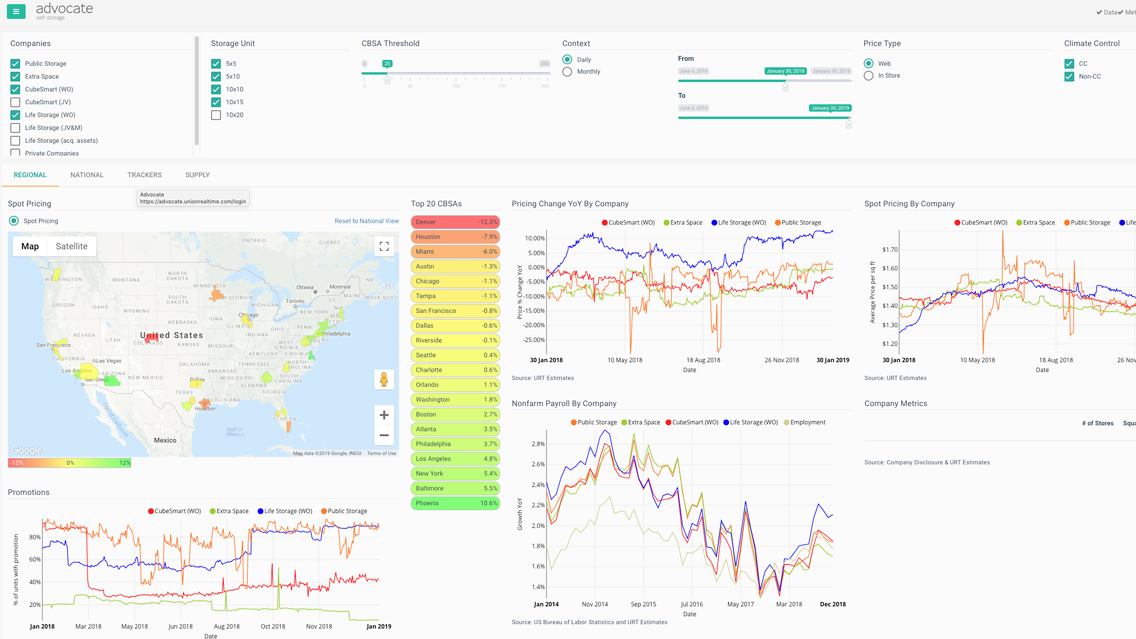Toggle Employment in Nonfarm Payroll legend
The height and width of the screenshot is (639, 1136).
804,422
